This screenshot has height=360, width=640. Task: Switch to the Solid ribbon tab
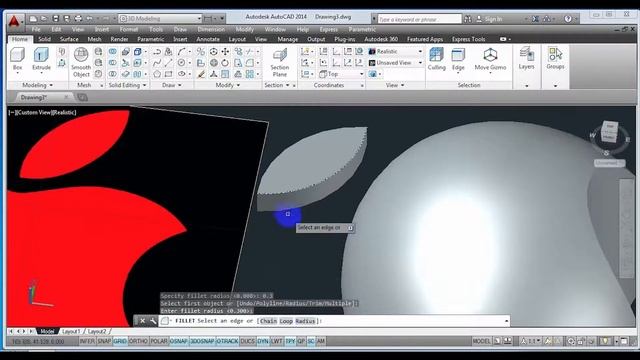coord(44,39)
